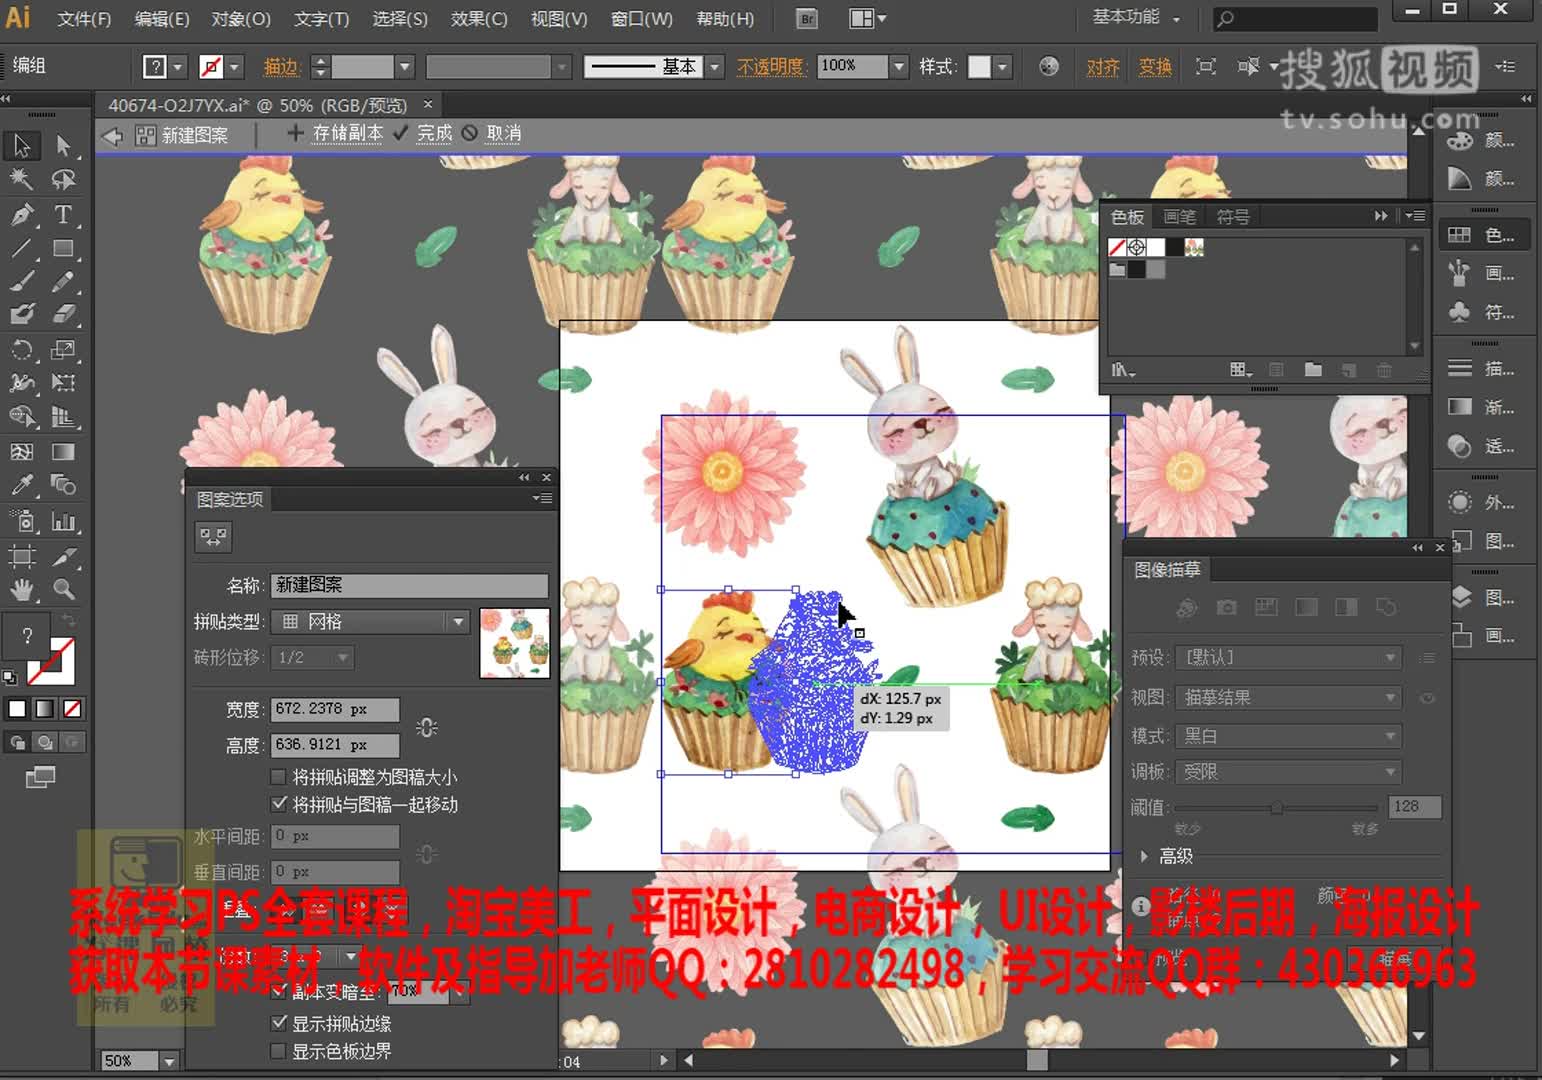Open the Image Trace view dropdown
Viewport: 1542px width, 1080px height.
1288,697
